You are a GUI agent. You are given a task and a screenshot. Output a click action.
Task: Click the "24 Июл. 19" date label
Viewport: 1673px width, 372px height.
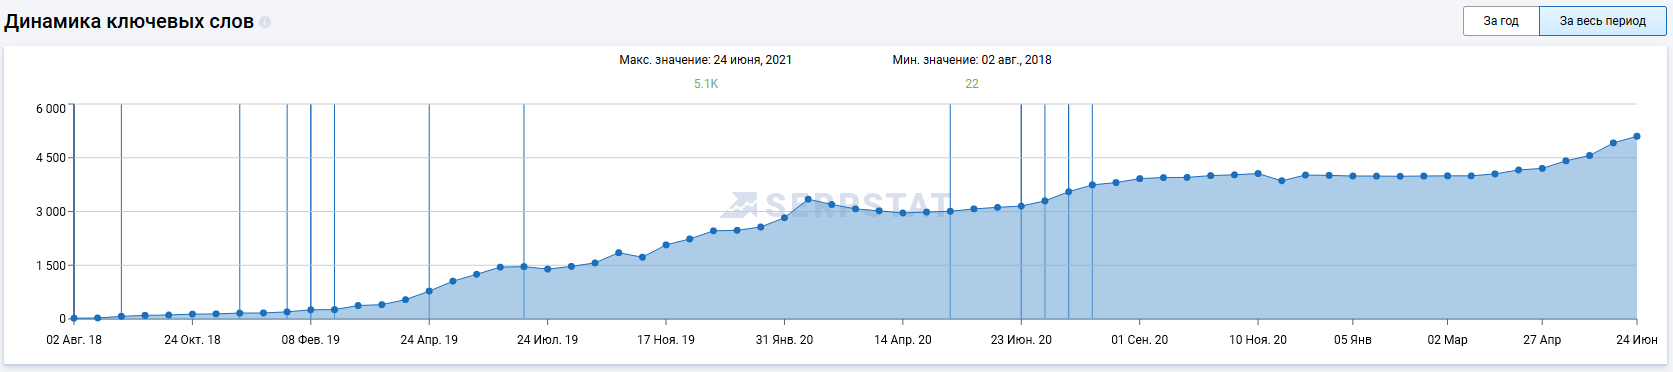point(547,340)
